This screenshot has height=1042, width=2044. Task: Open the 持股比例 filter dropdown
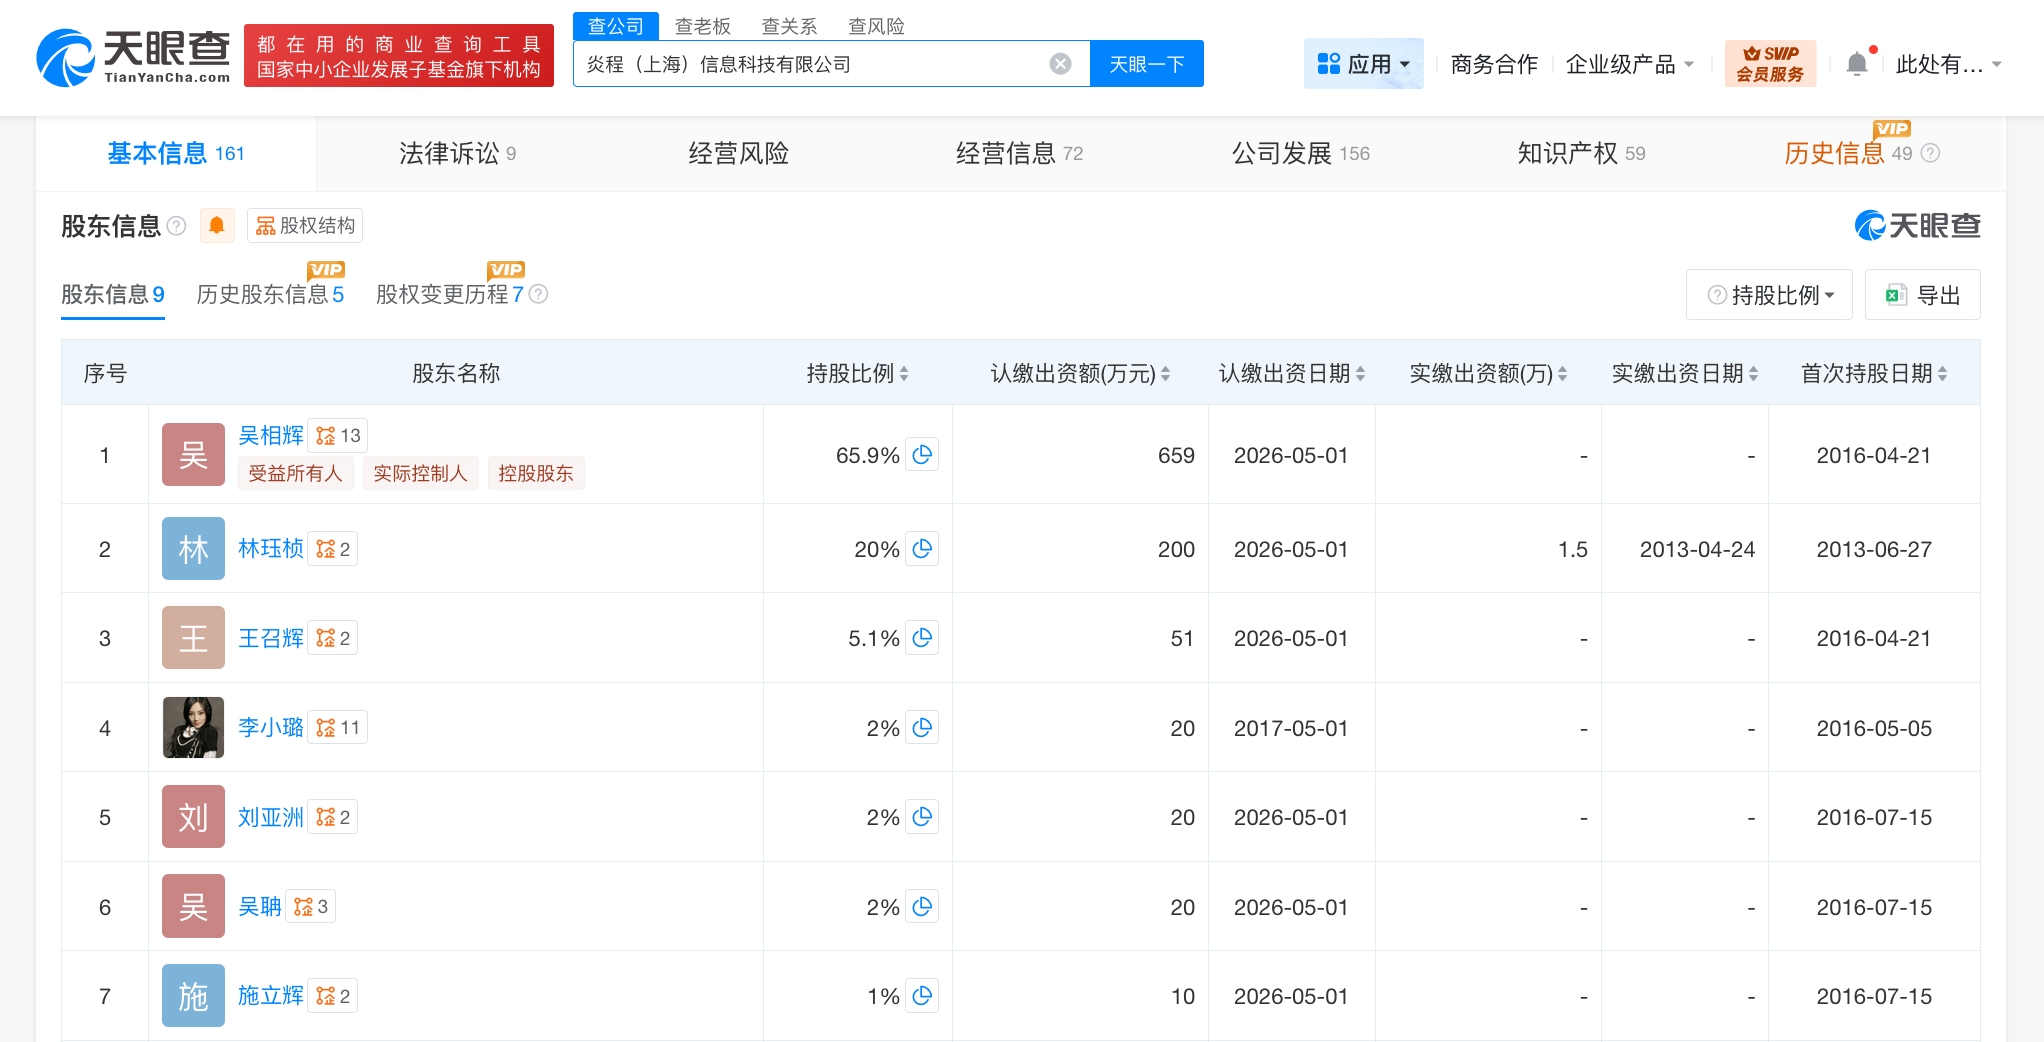1769,295
